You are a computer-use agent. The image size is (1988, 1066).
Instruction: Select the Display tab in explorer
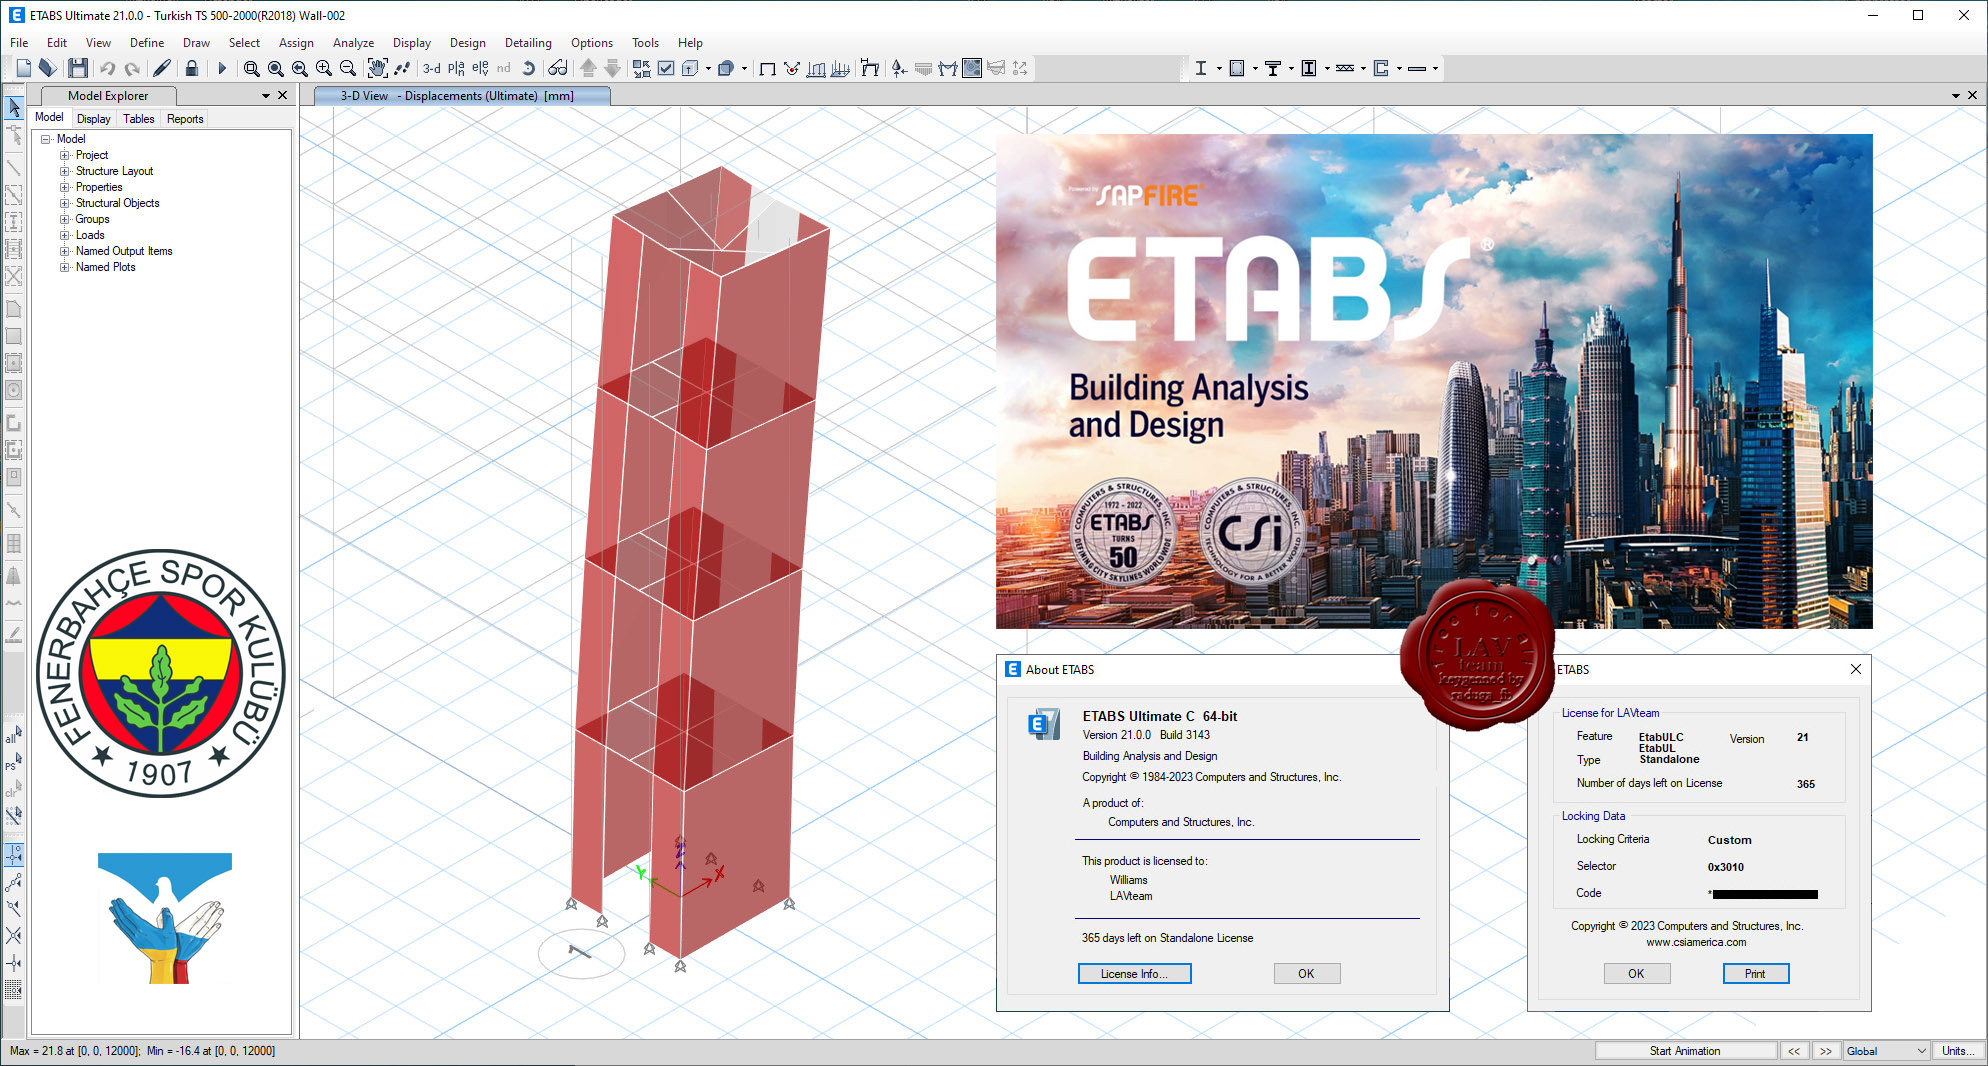(x=94, y=119)
